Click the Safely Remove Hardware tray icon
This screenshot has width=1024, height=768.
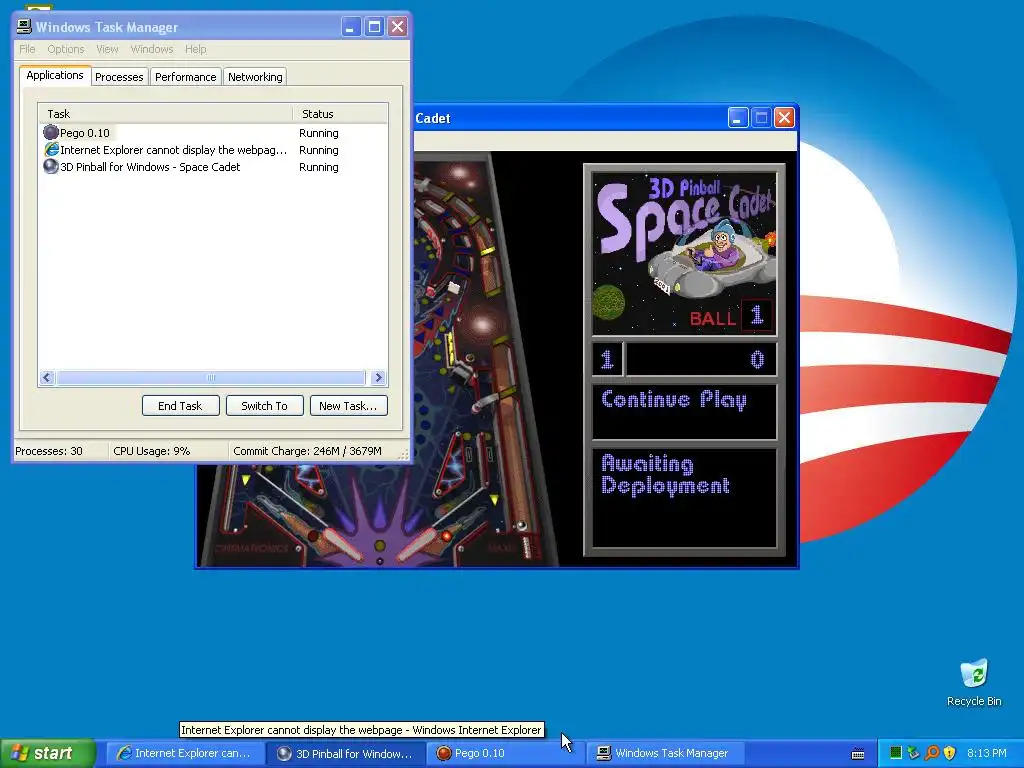[914, 753]
